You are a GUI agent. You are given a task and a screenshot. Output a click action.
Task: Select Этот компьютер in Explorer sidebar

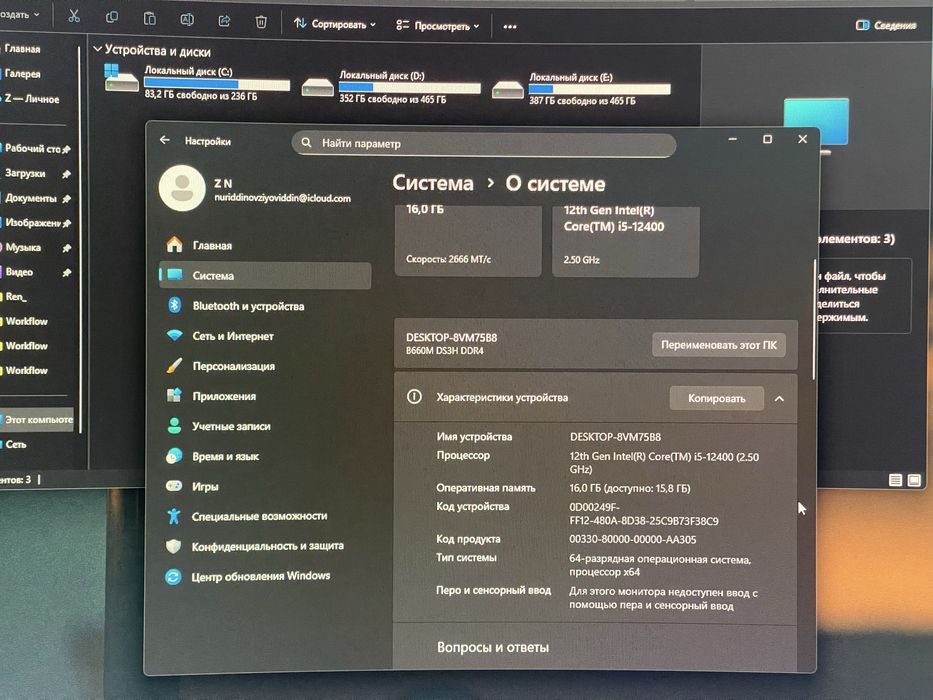tap(37, 420)
